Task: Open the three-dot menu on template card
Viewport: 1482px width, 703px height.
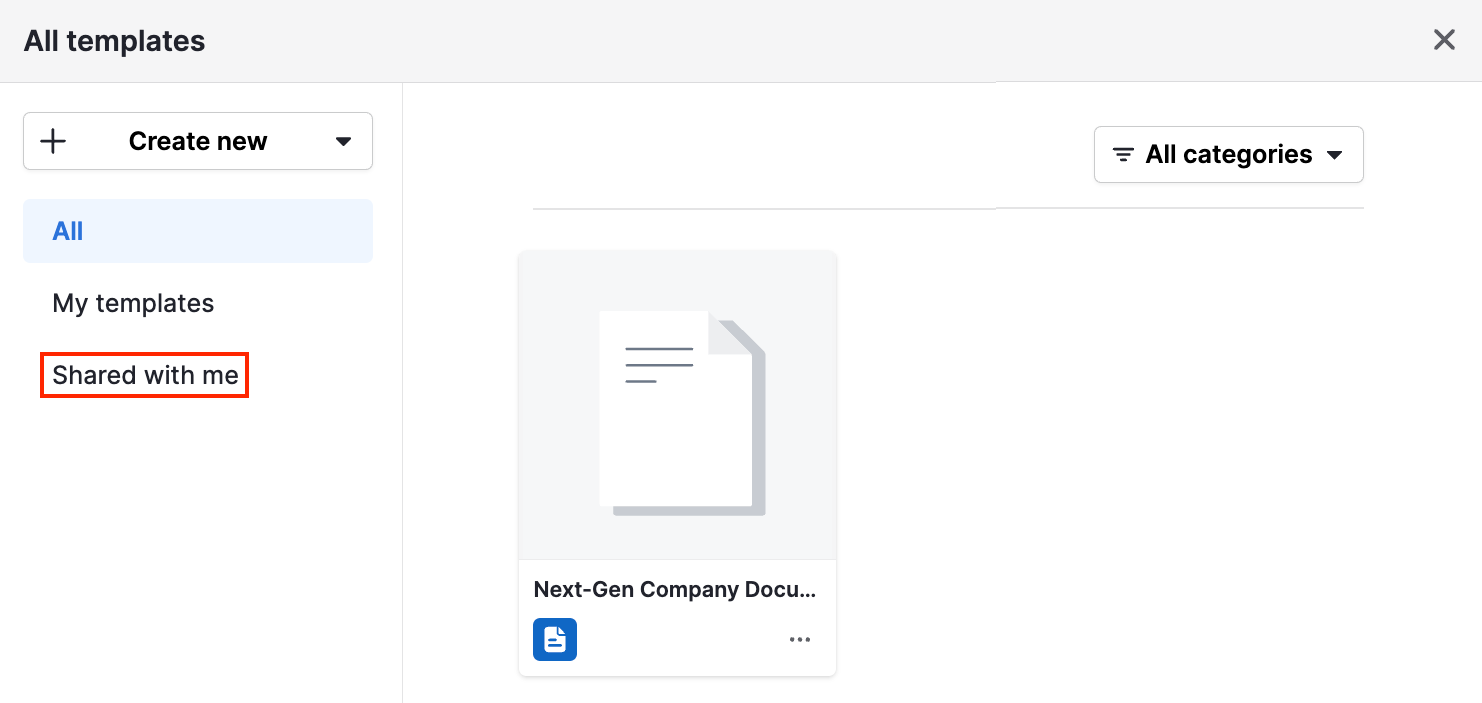Action: [x=800, y=640]
